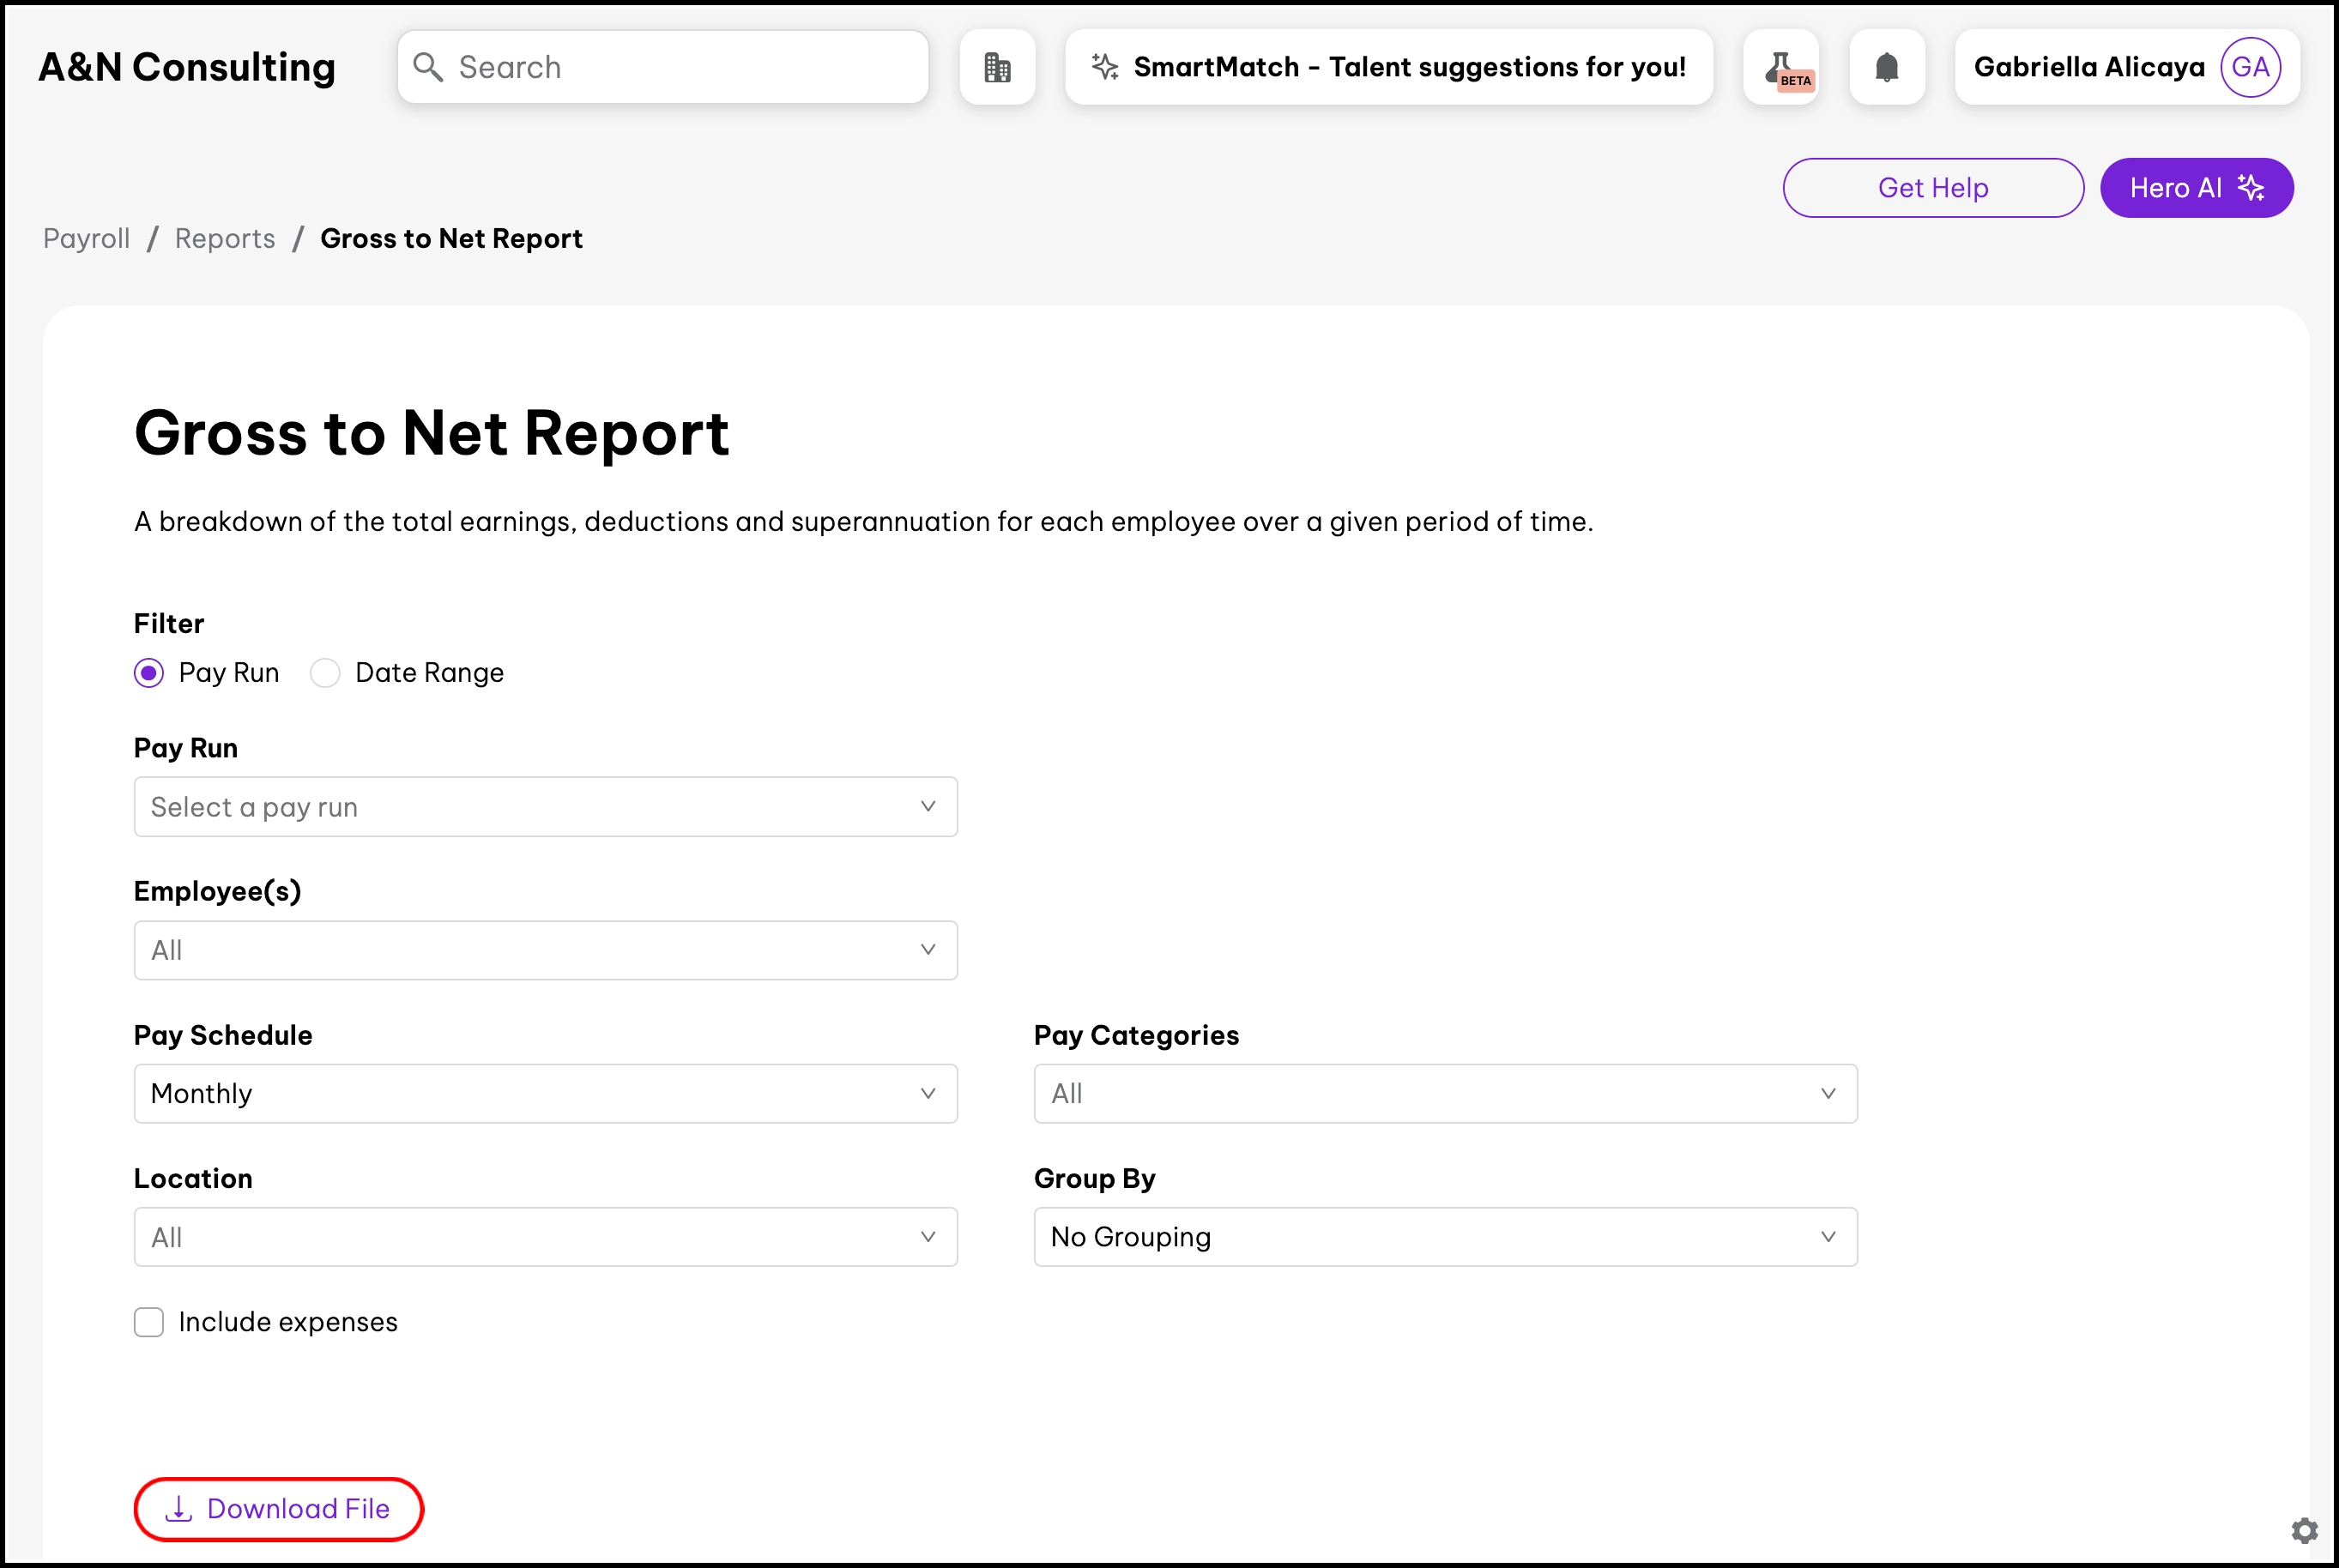Click the SmartMatch sparkle icon
This screenshot has height=1568, width=2339.
[1104, 67]
